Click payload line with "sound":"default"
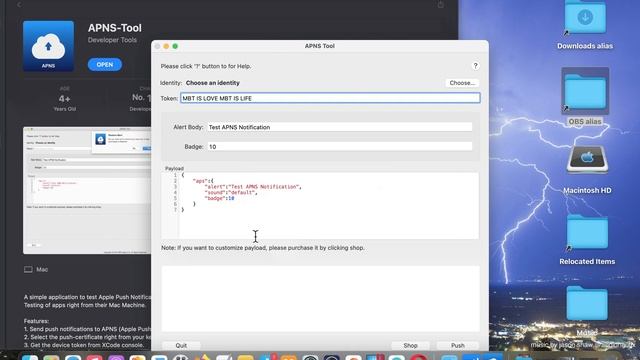 (x=231, y=192)
